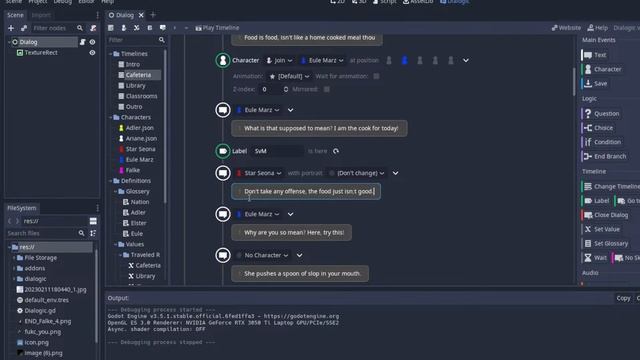
Task: Open the Library timeline
Action: click(136, 86)
